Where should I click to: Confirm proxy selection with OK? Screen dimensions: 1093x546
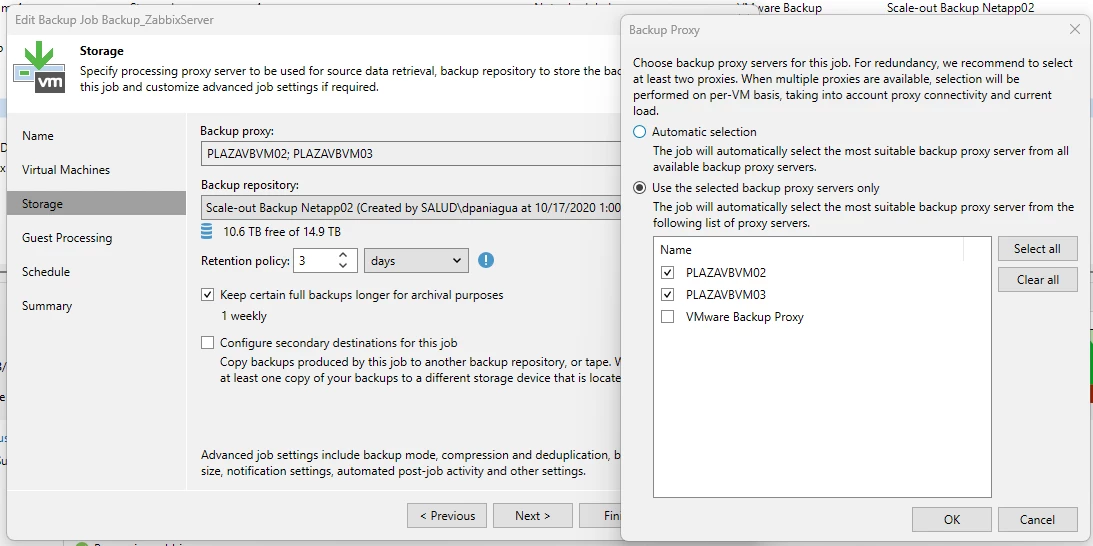(951, 520)
